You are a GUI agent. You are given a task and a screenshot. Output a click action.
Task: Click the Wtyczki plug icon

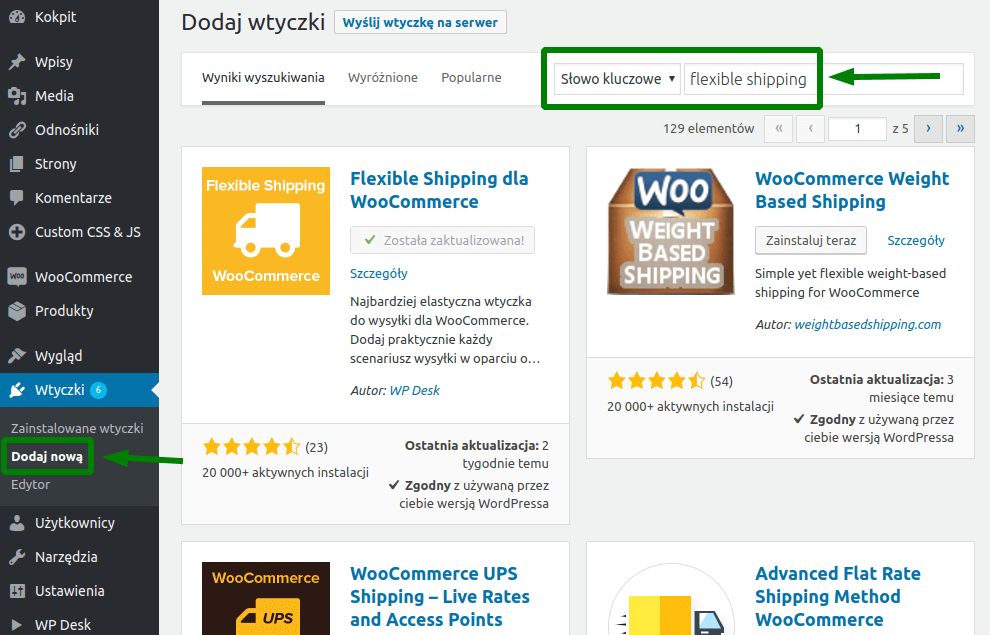tap(17, 390)
